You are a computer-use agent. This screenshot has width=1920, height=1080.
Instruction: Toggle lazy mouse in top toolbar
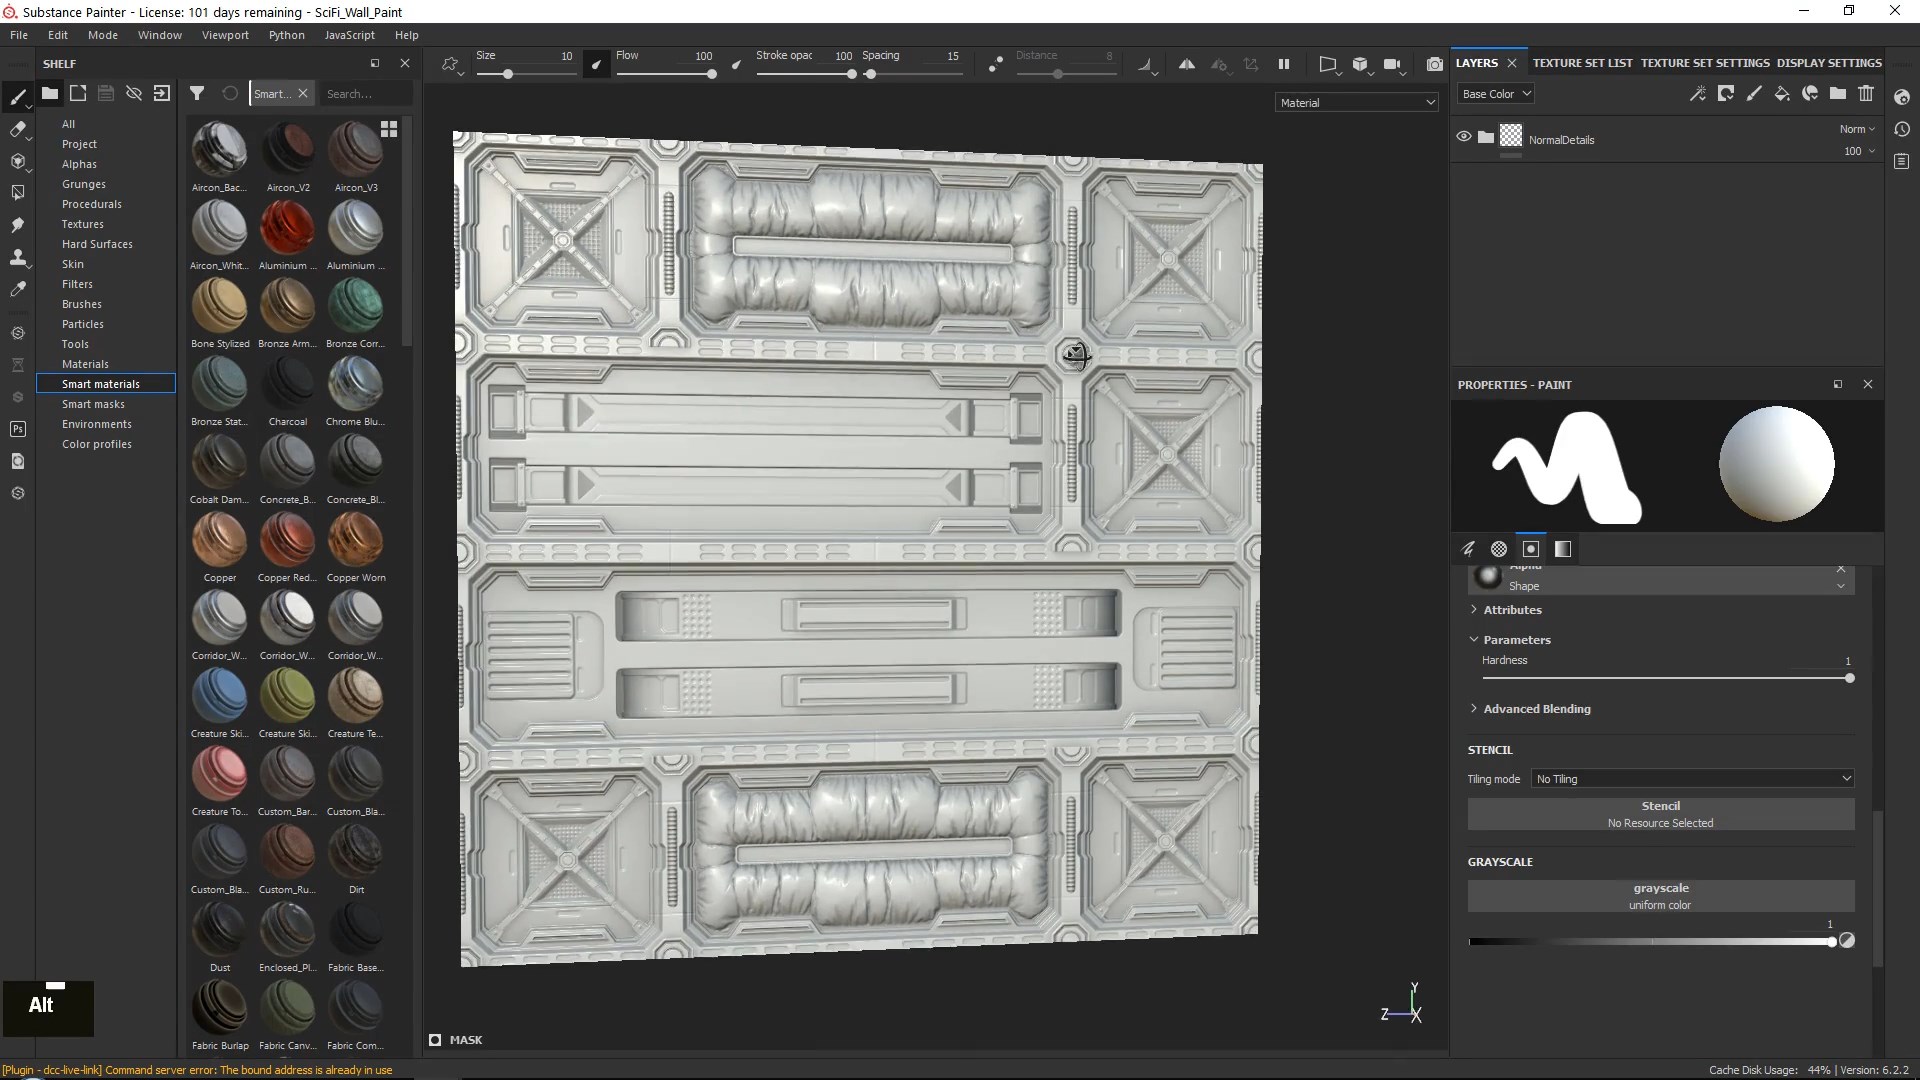click(x=995, y=64)
